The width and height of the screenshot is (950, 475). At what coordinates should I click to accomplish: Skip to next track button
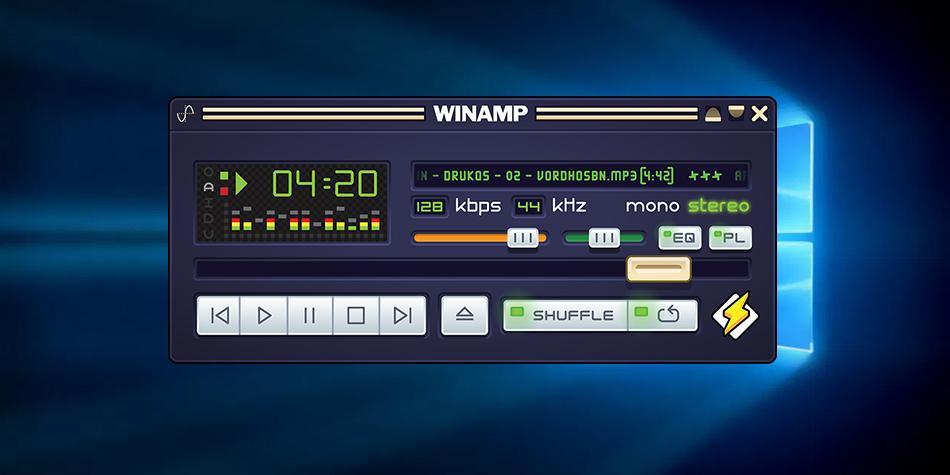pyautogui.click(x=402, y=316)
